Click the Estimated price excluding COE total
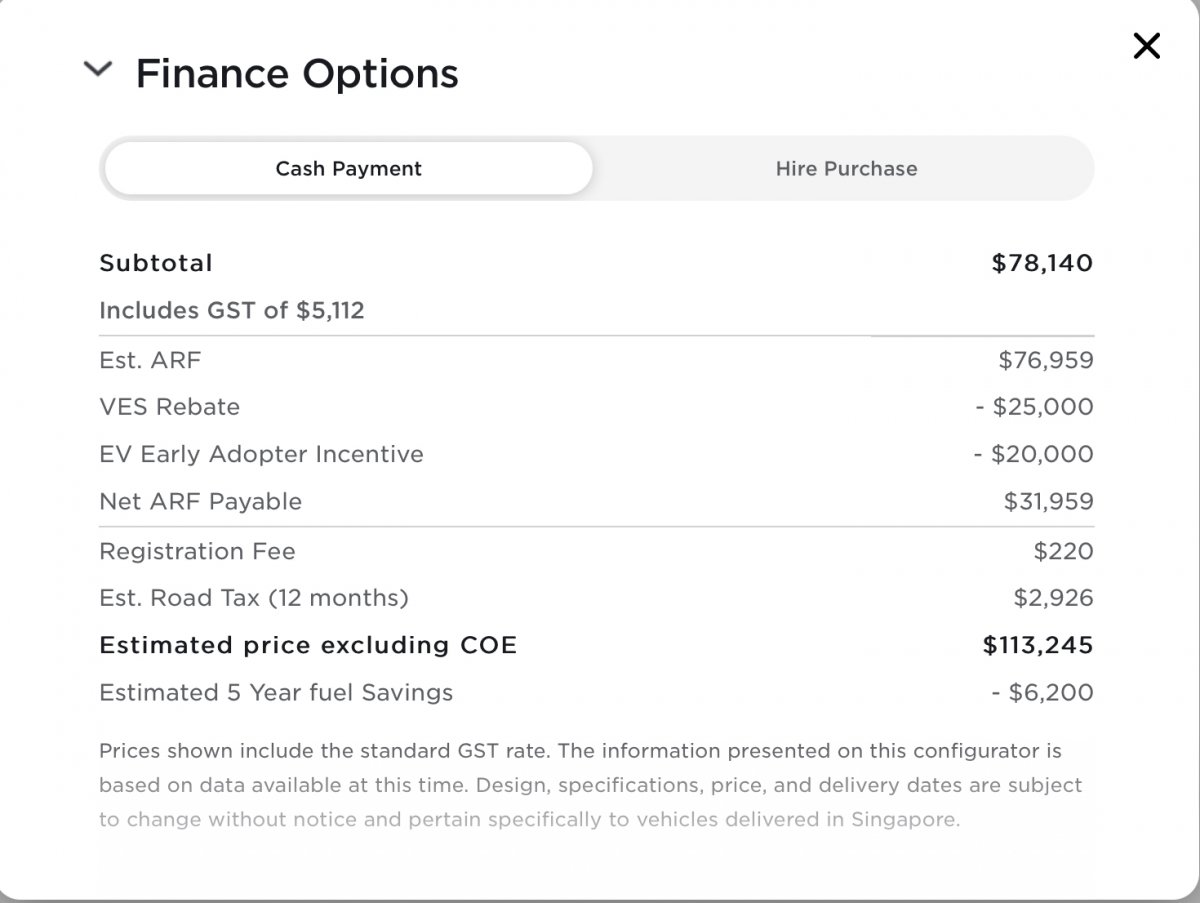This screenshot has height=903, width=1200. (308, 645)
